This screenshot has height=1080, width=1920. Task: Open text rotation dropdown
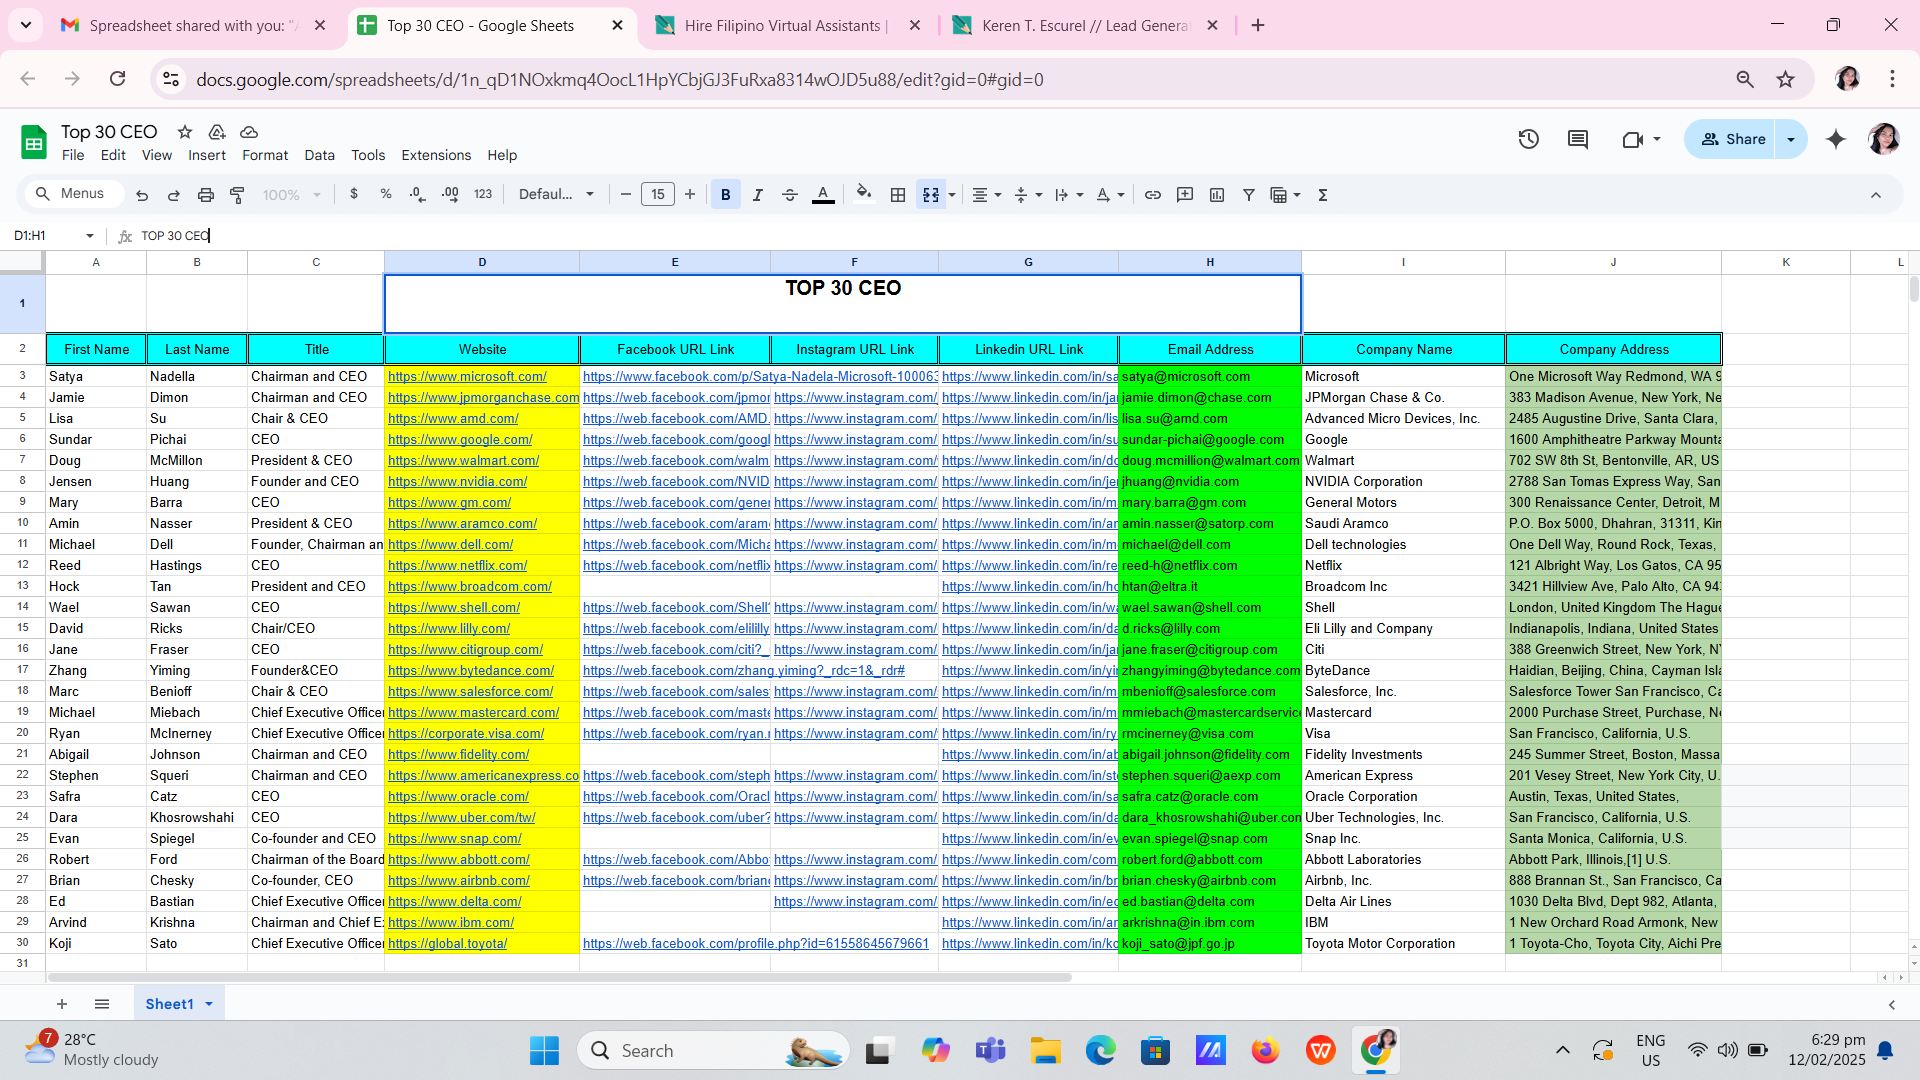tap(1110, 195)
